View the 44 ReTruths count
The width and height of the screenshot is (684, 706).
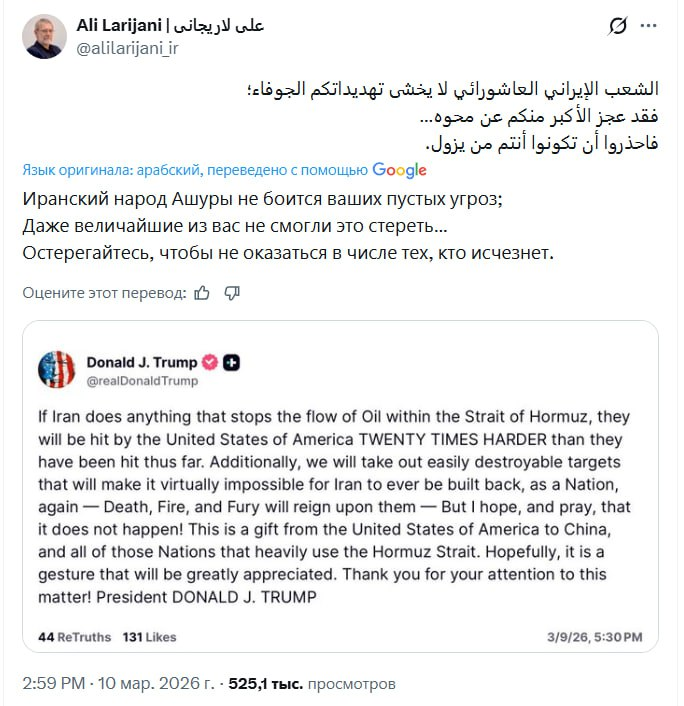[74, 637]
